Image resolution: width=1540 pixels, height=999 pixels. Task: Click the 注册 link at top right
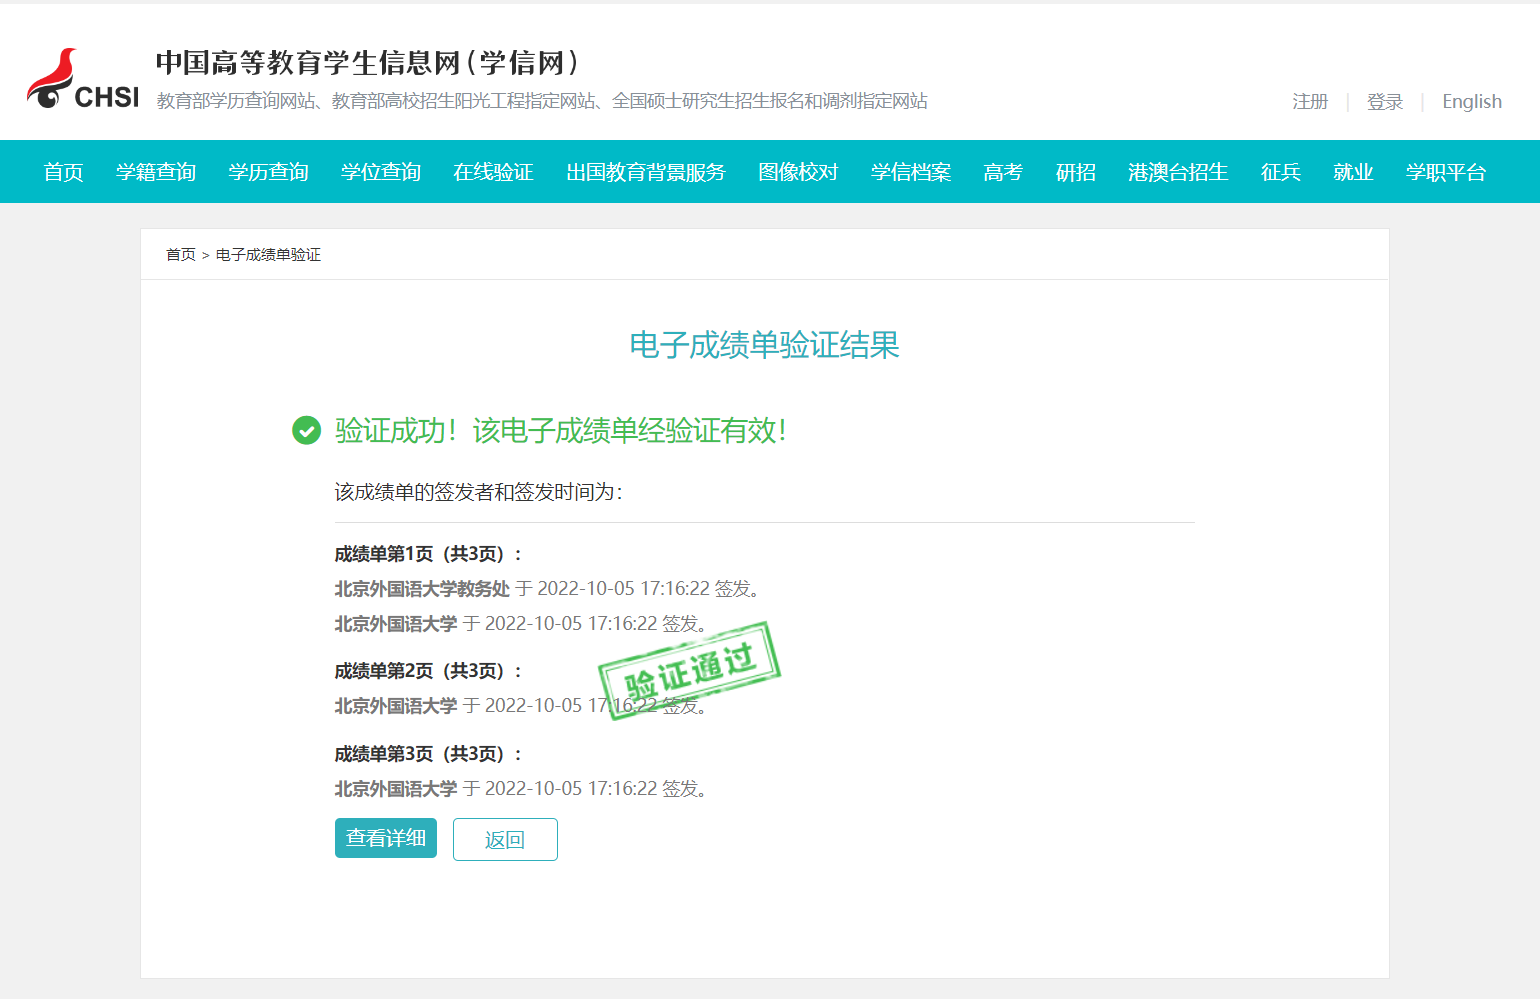pyautogui.click(x=1310, y=102)
